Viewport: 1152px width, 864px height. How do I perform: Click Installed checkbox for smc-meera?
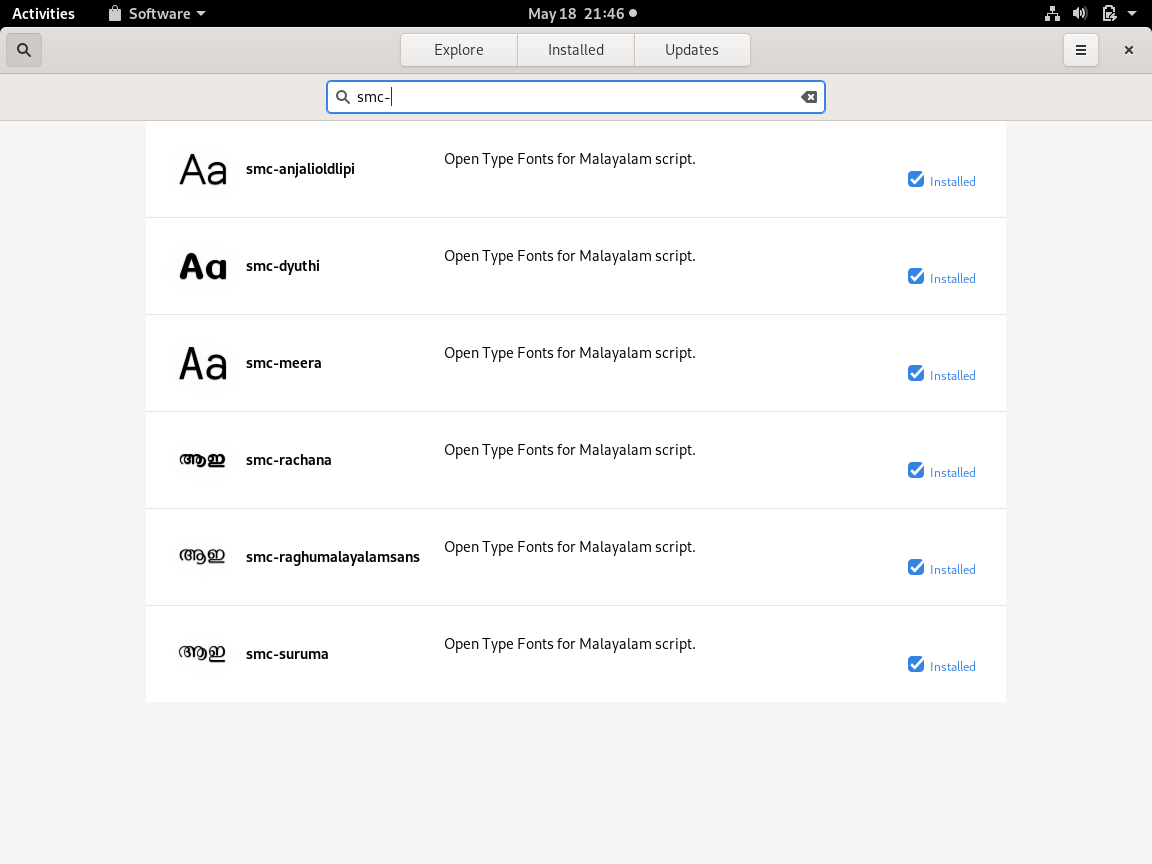(x=916, y=374)
